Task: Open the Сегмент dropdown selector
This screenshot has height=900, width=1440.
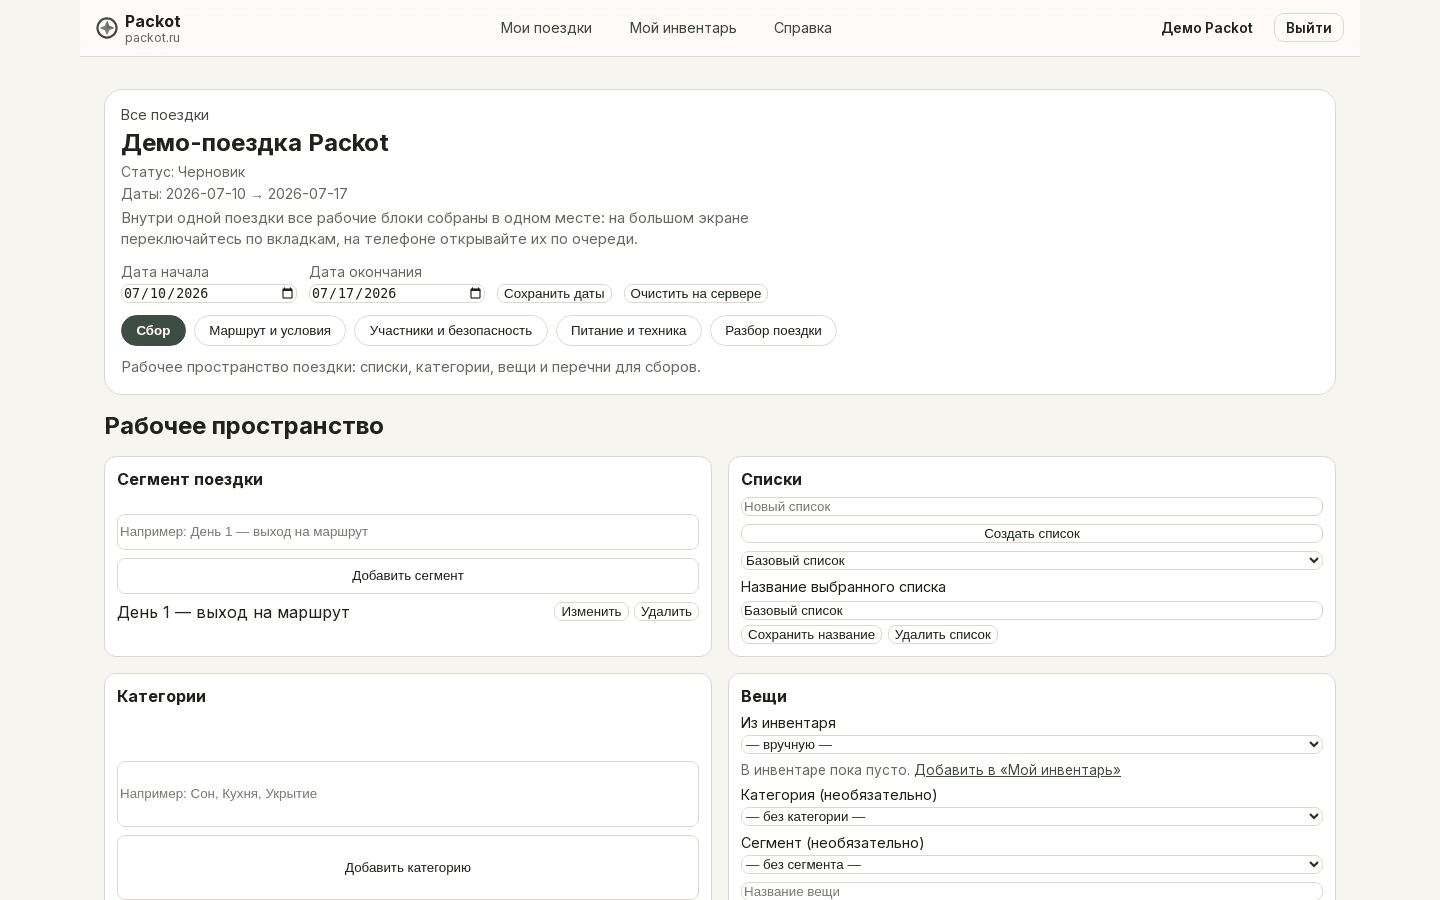Action: [x=1031, y=865]
